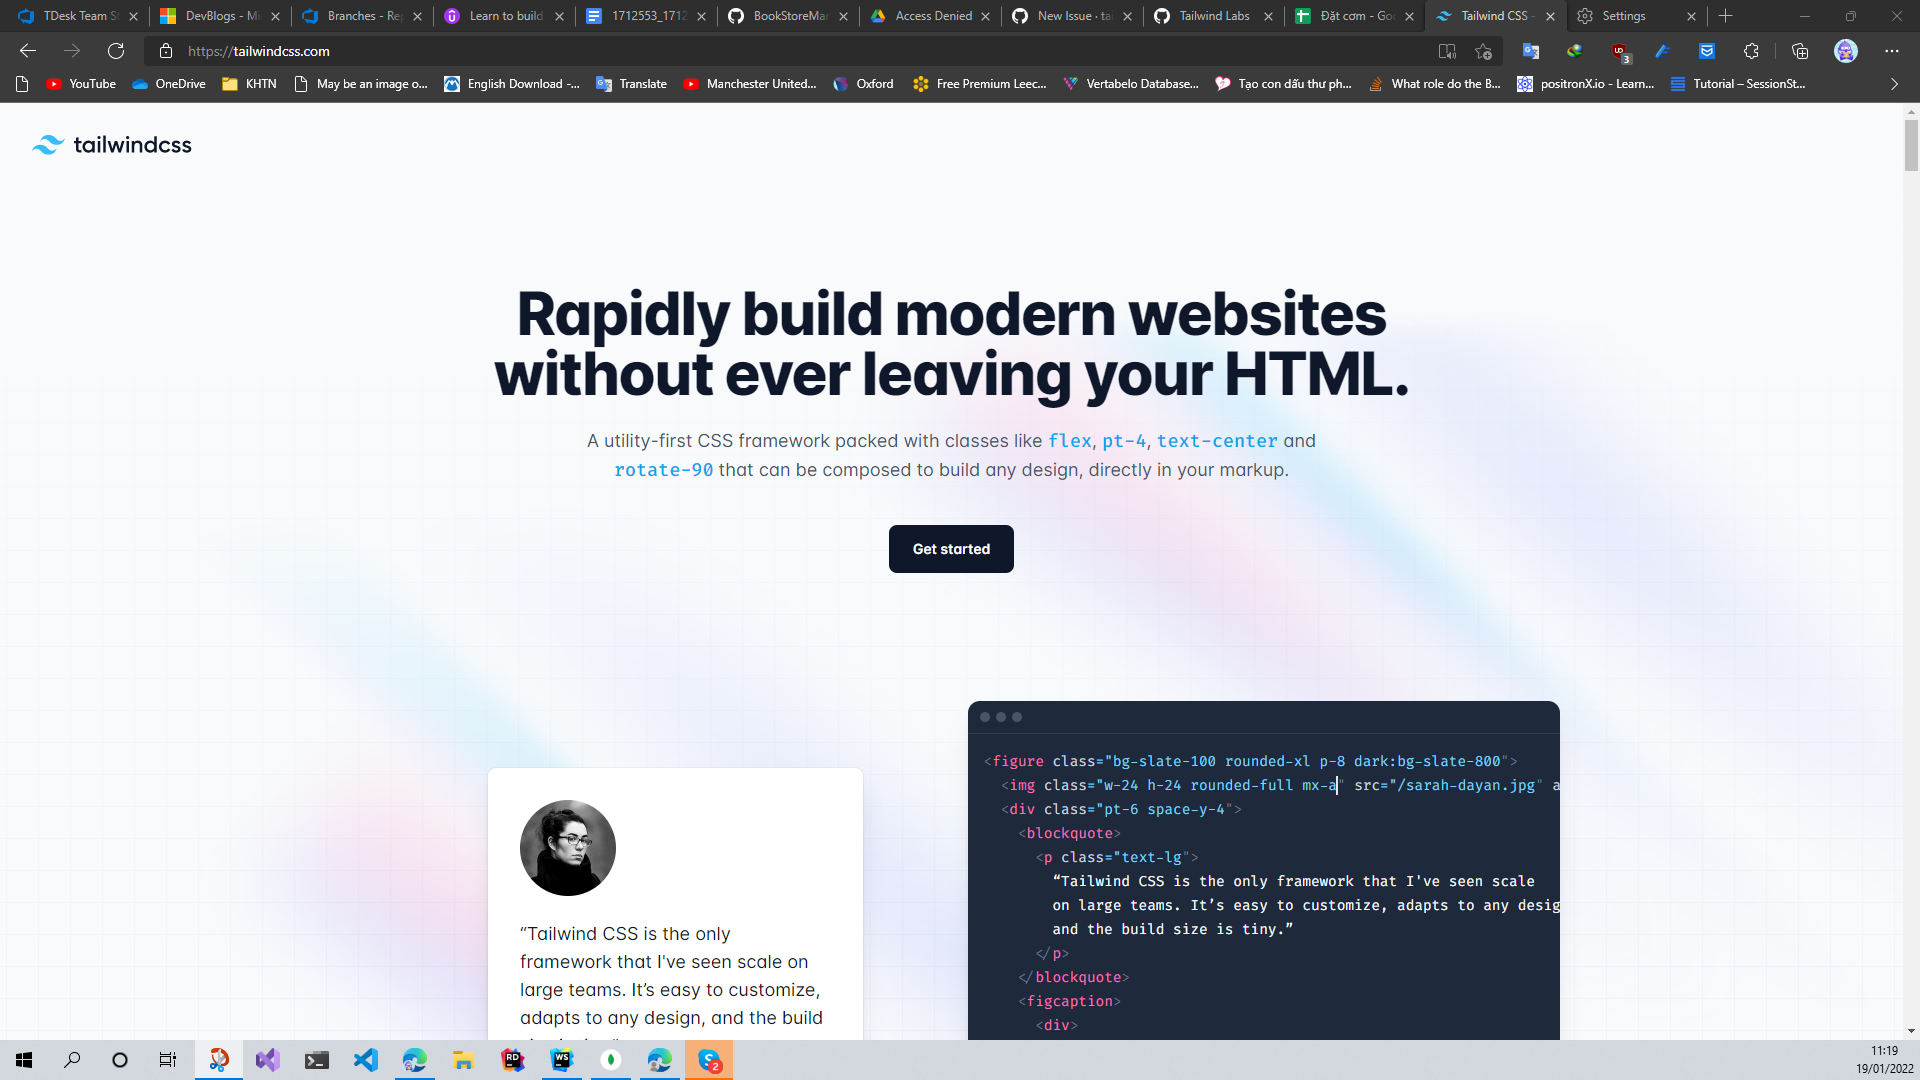Click the Get started button

(951, 549)
